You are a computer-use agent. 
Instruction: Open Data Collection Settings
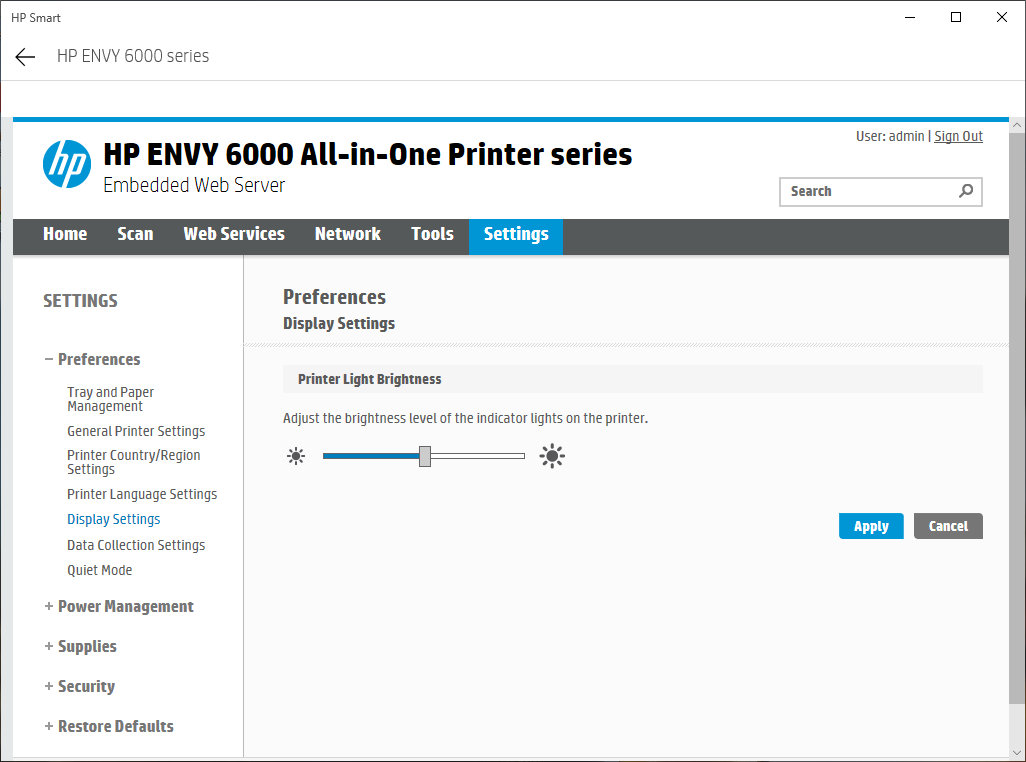tap(136, 545)
